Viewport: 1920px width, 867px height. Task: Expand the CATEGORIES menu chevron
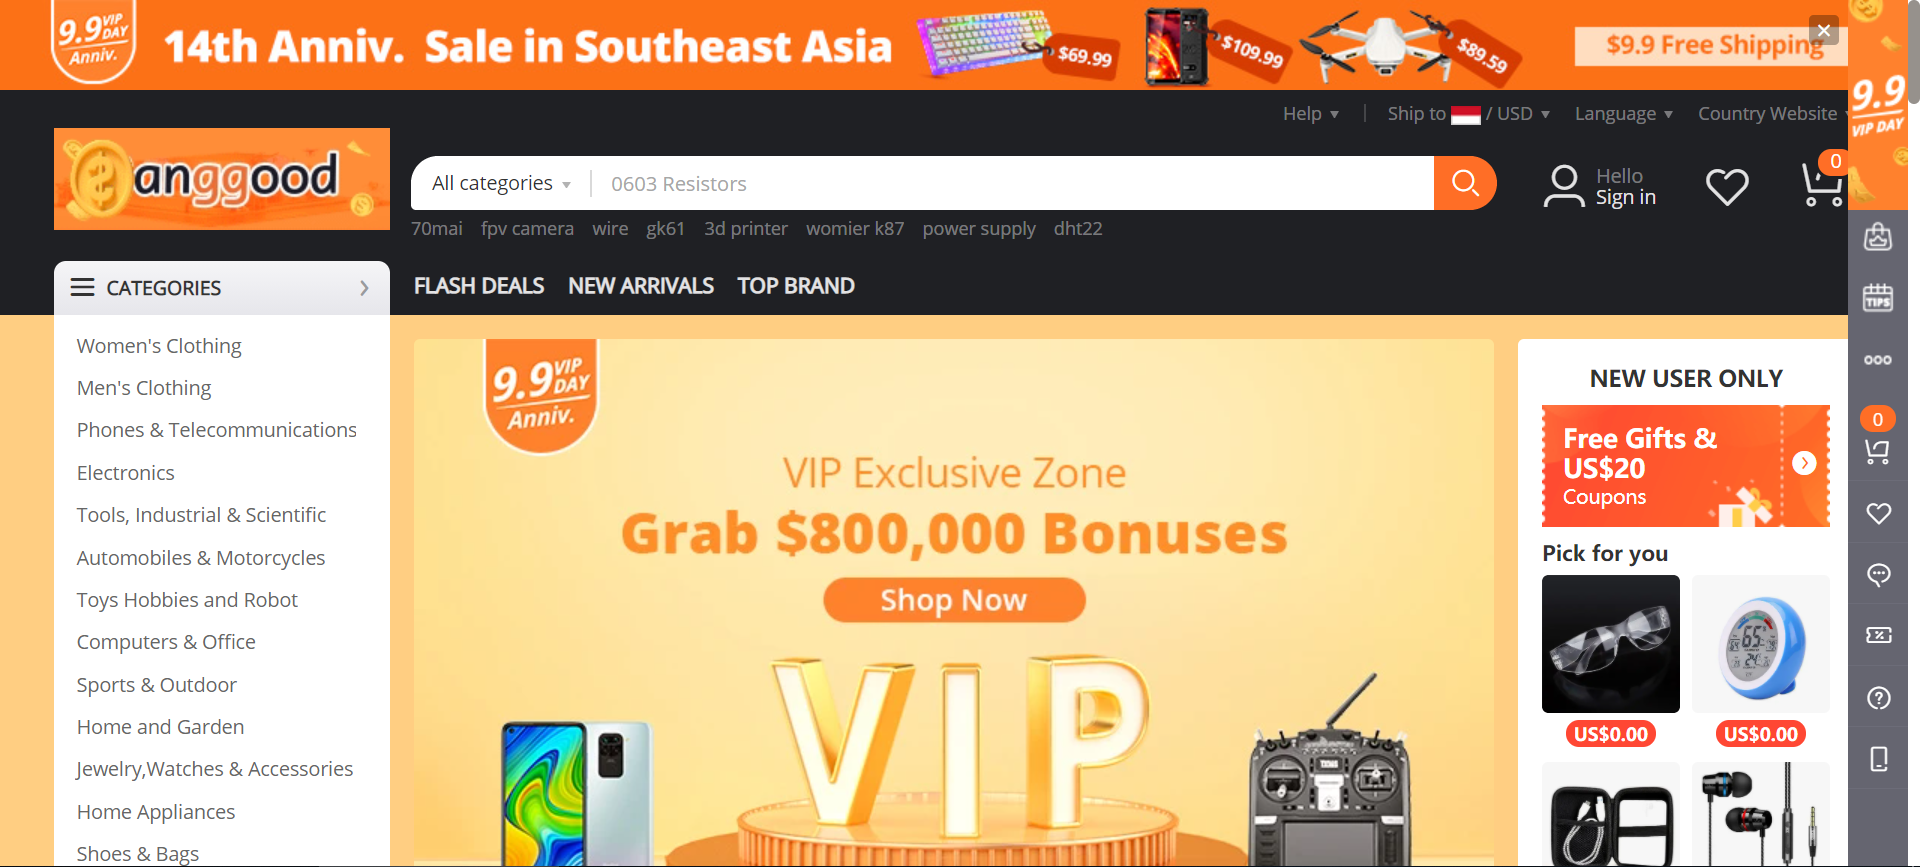(364, 288)
